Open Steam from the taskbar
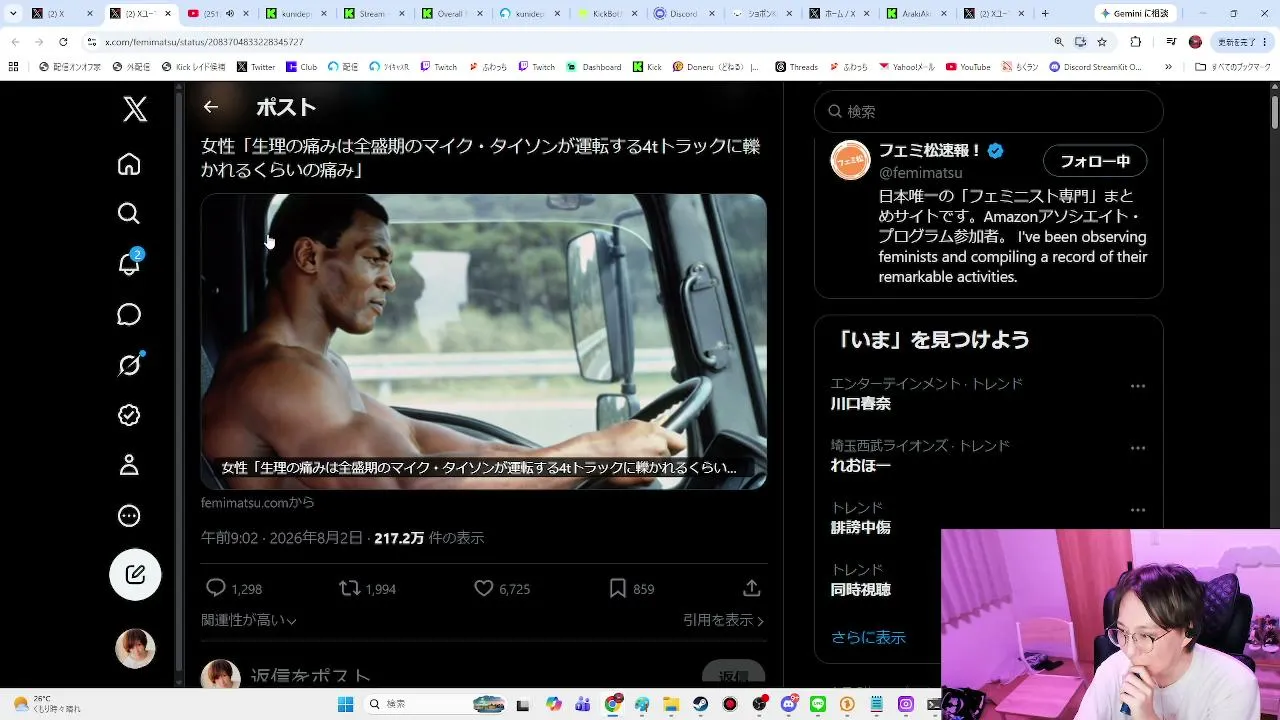The height and width of the screenshot is (720, 1280). (702, 704)
